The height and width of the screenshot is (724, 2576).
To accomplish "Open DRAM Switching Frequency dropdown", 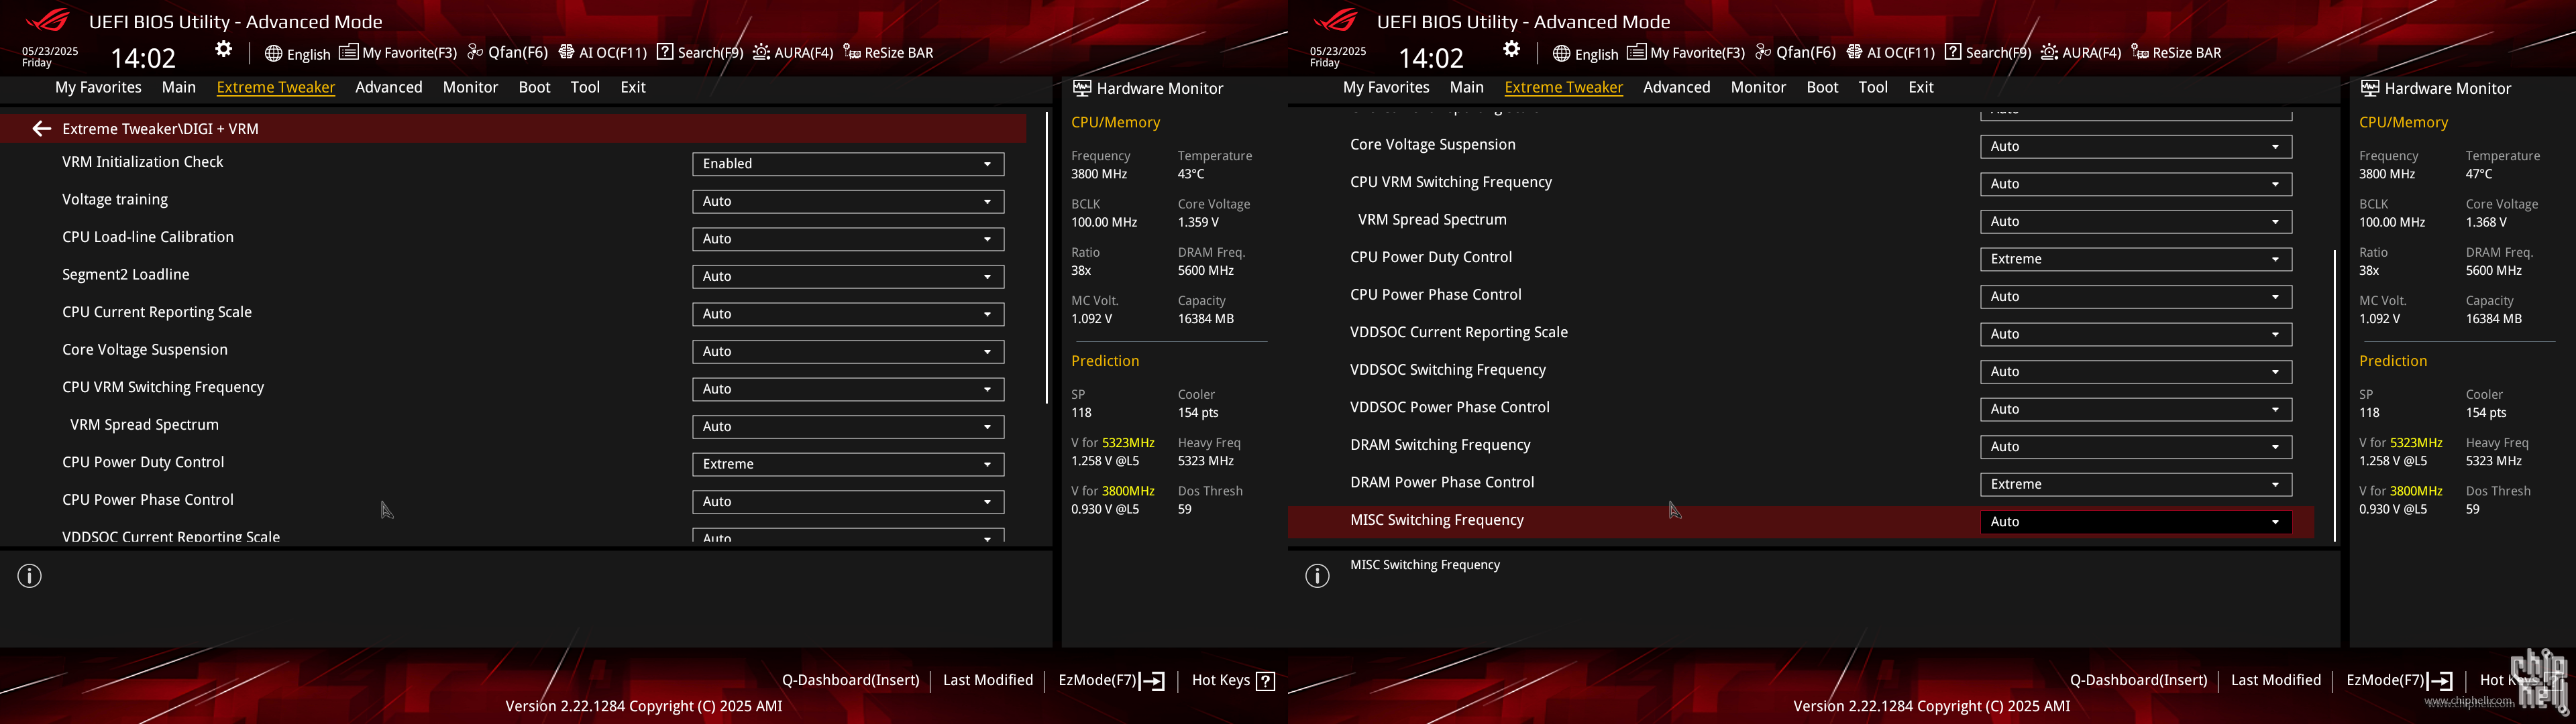I will [x=2136, y=447].
